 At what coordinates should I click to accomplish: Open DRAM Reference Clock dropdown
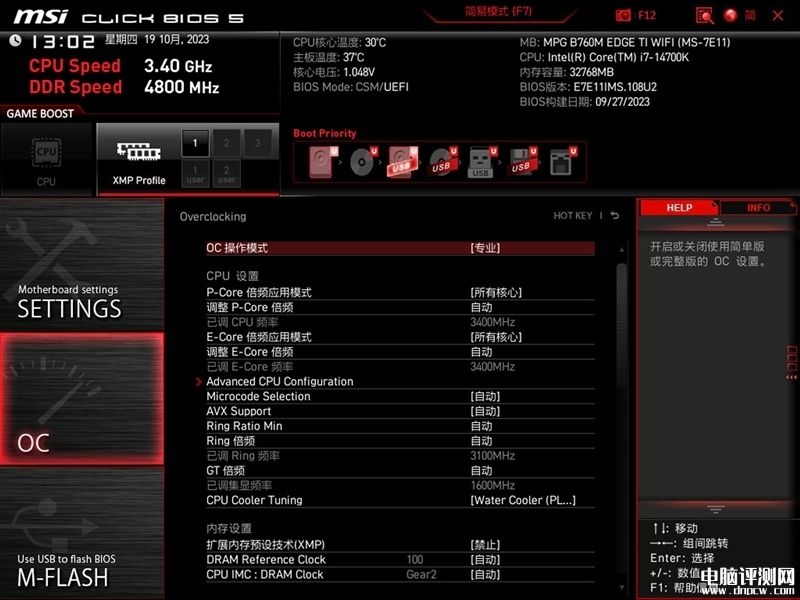[x=400, y=560]
